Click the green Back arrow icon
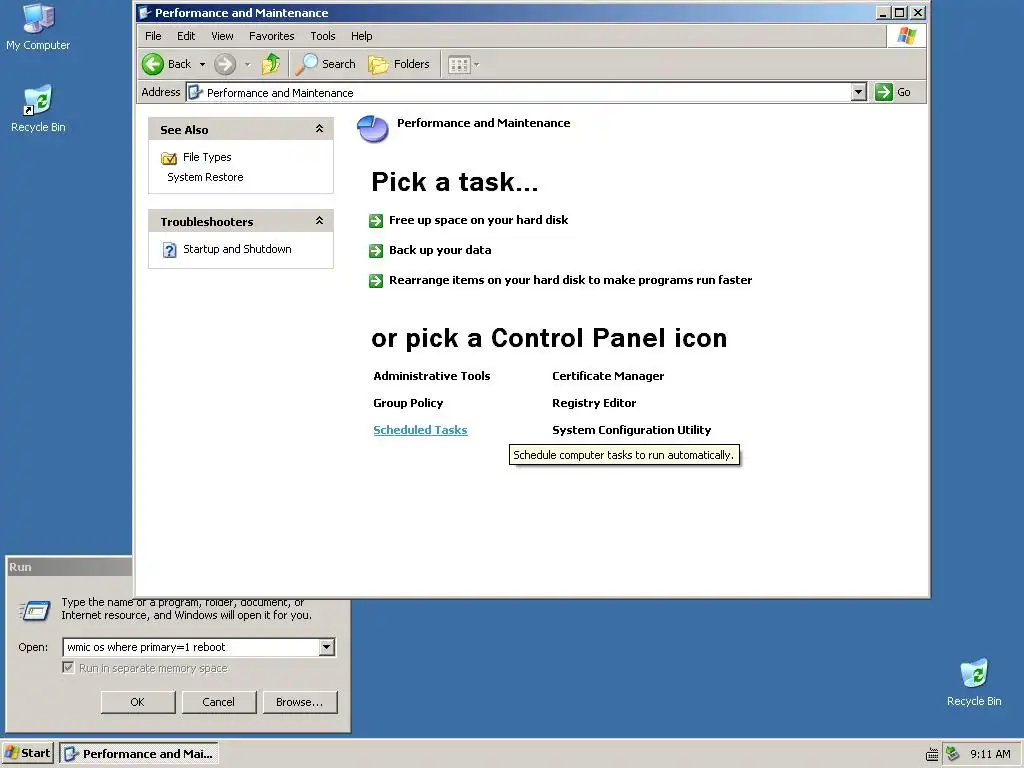This screenshot has height=768, width=1024. (x=153, y=64)
